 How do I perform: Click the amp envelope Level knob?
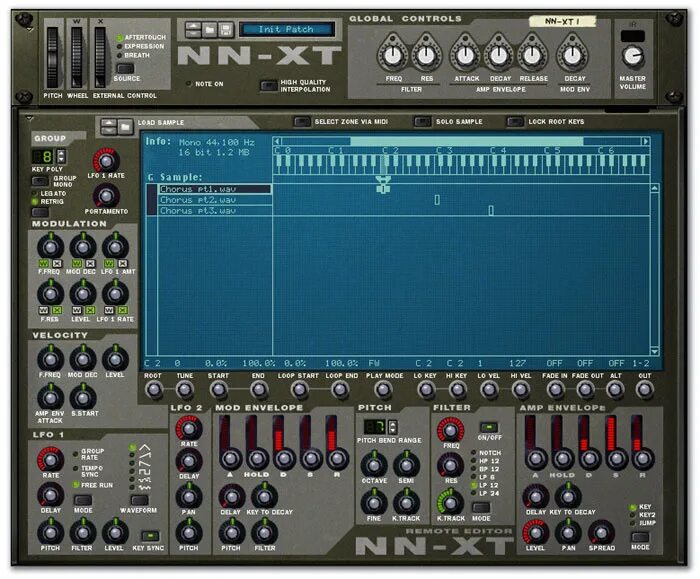535,533
